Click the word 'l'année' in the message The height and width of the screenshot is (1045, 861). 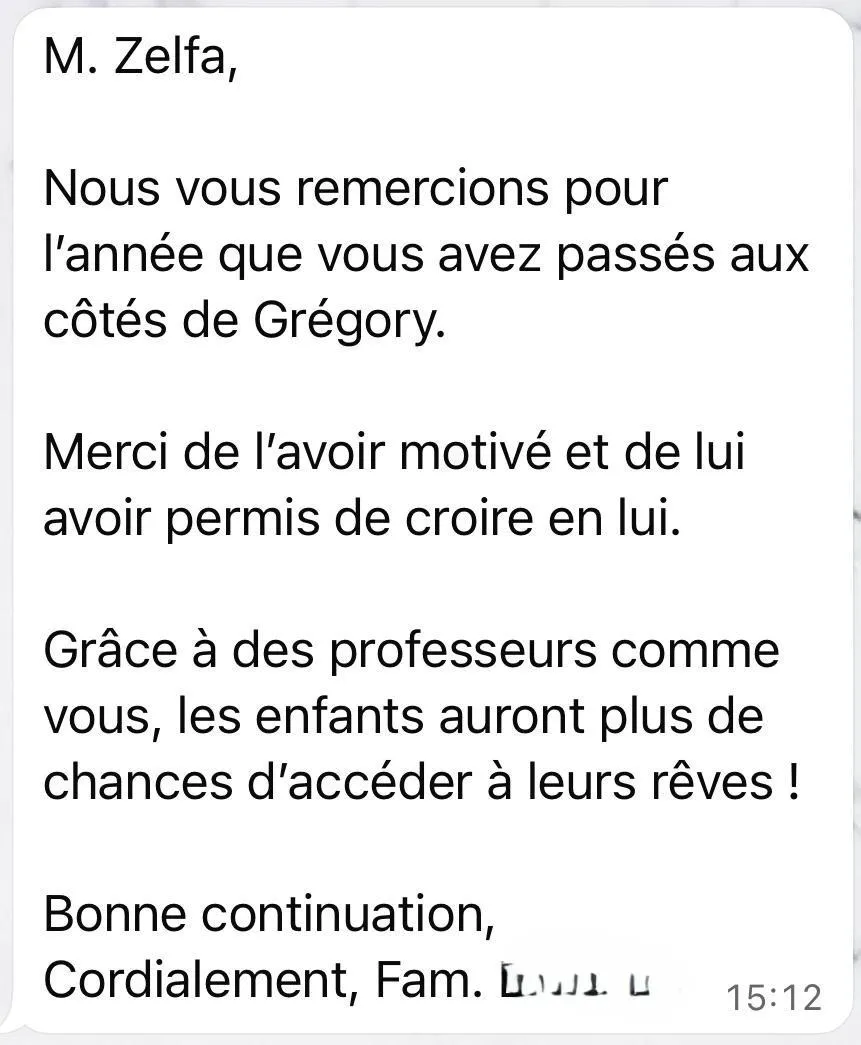[x=123, y=255]
